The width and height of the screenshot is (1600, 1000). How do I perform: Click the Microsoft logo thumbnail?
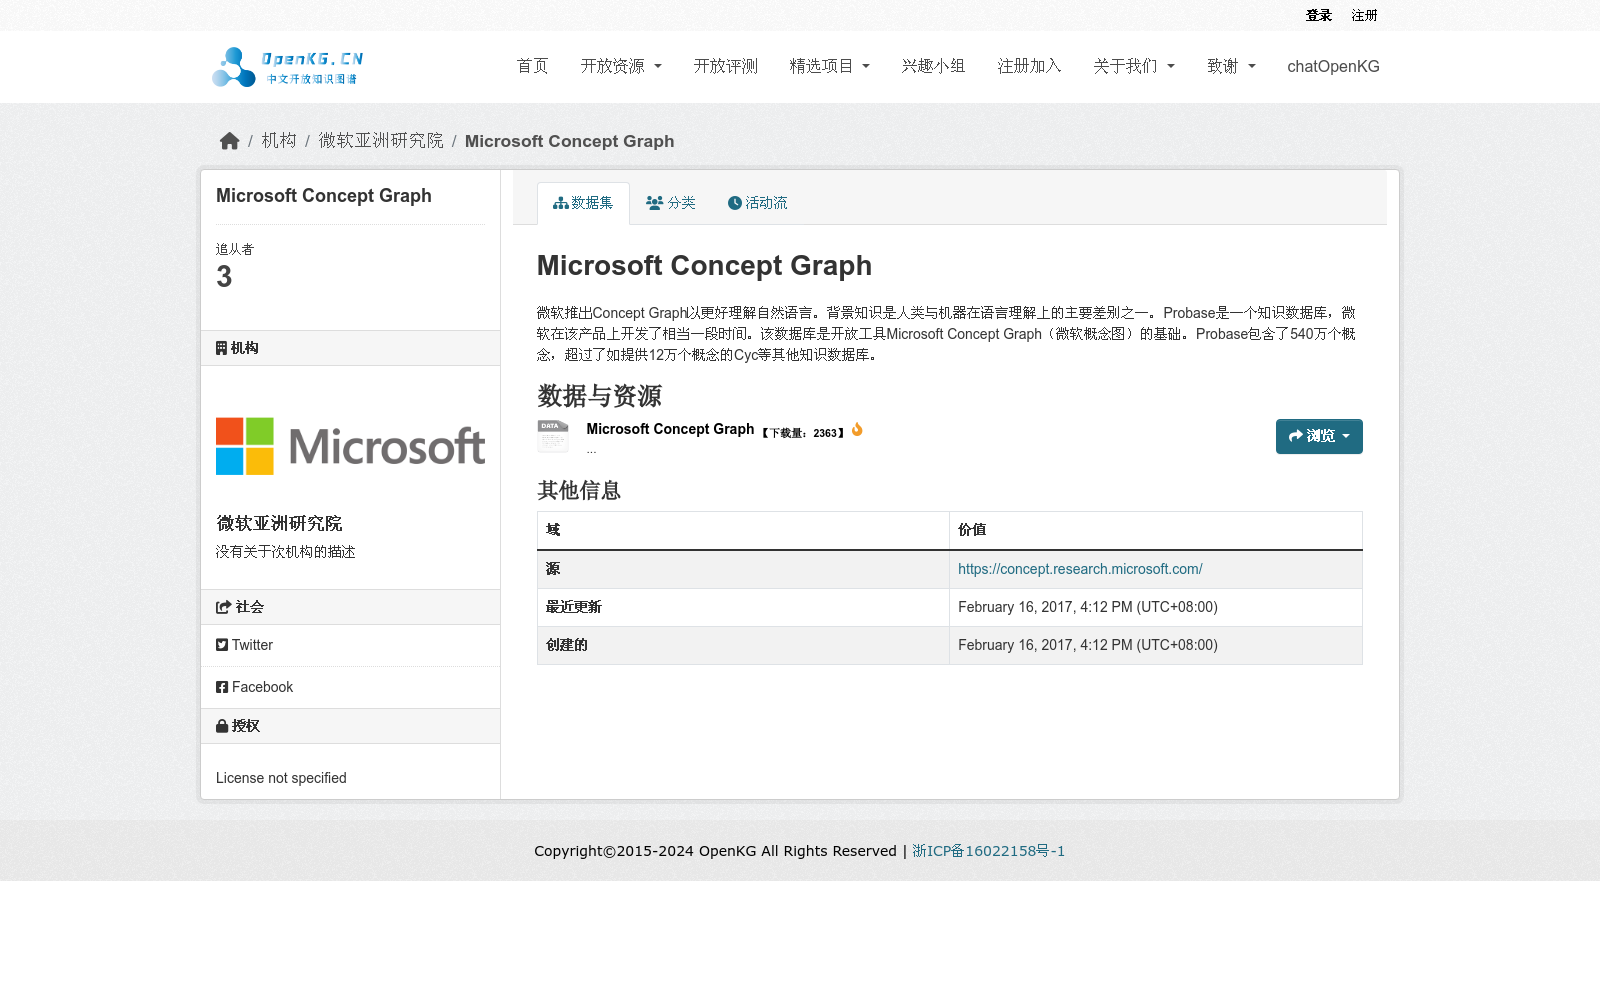click(x=350, y=446)
